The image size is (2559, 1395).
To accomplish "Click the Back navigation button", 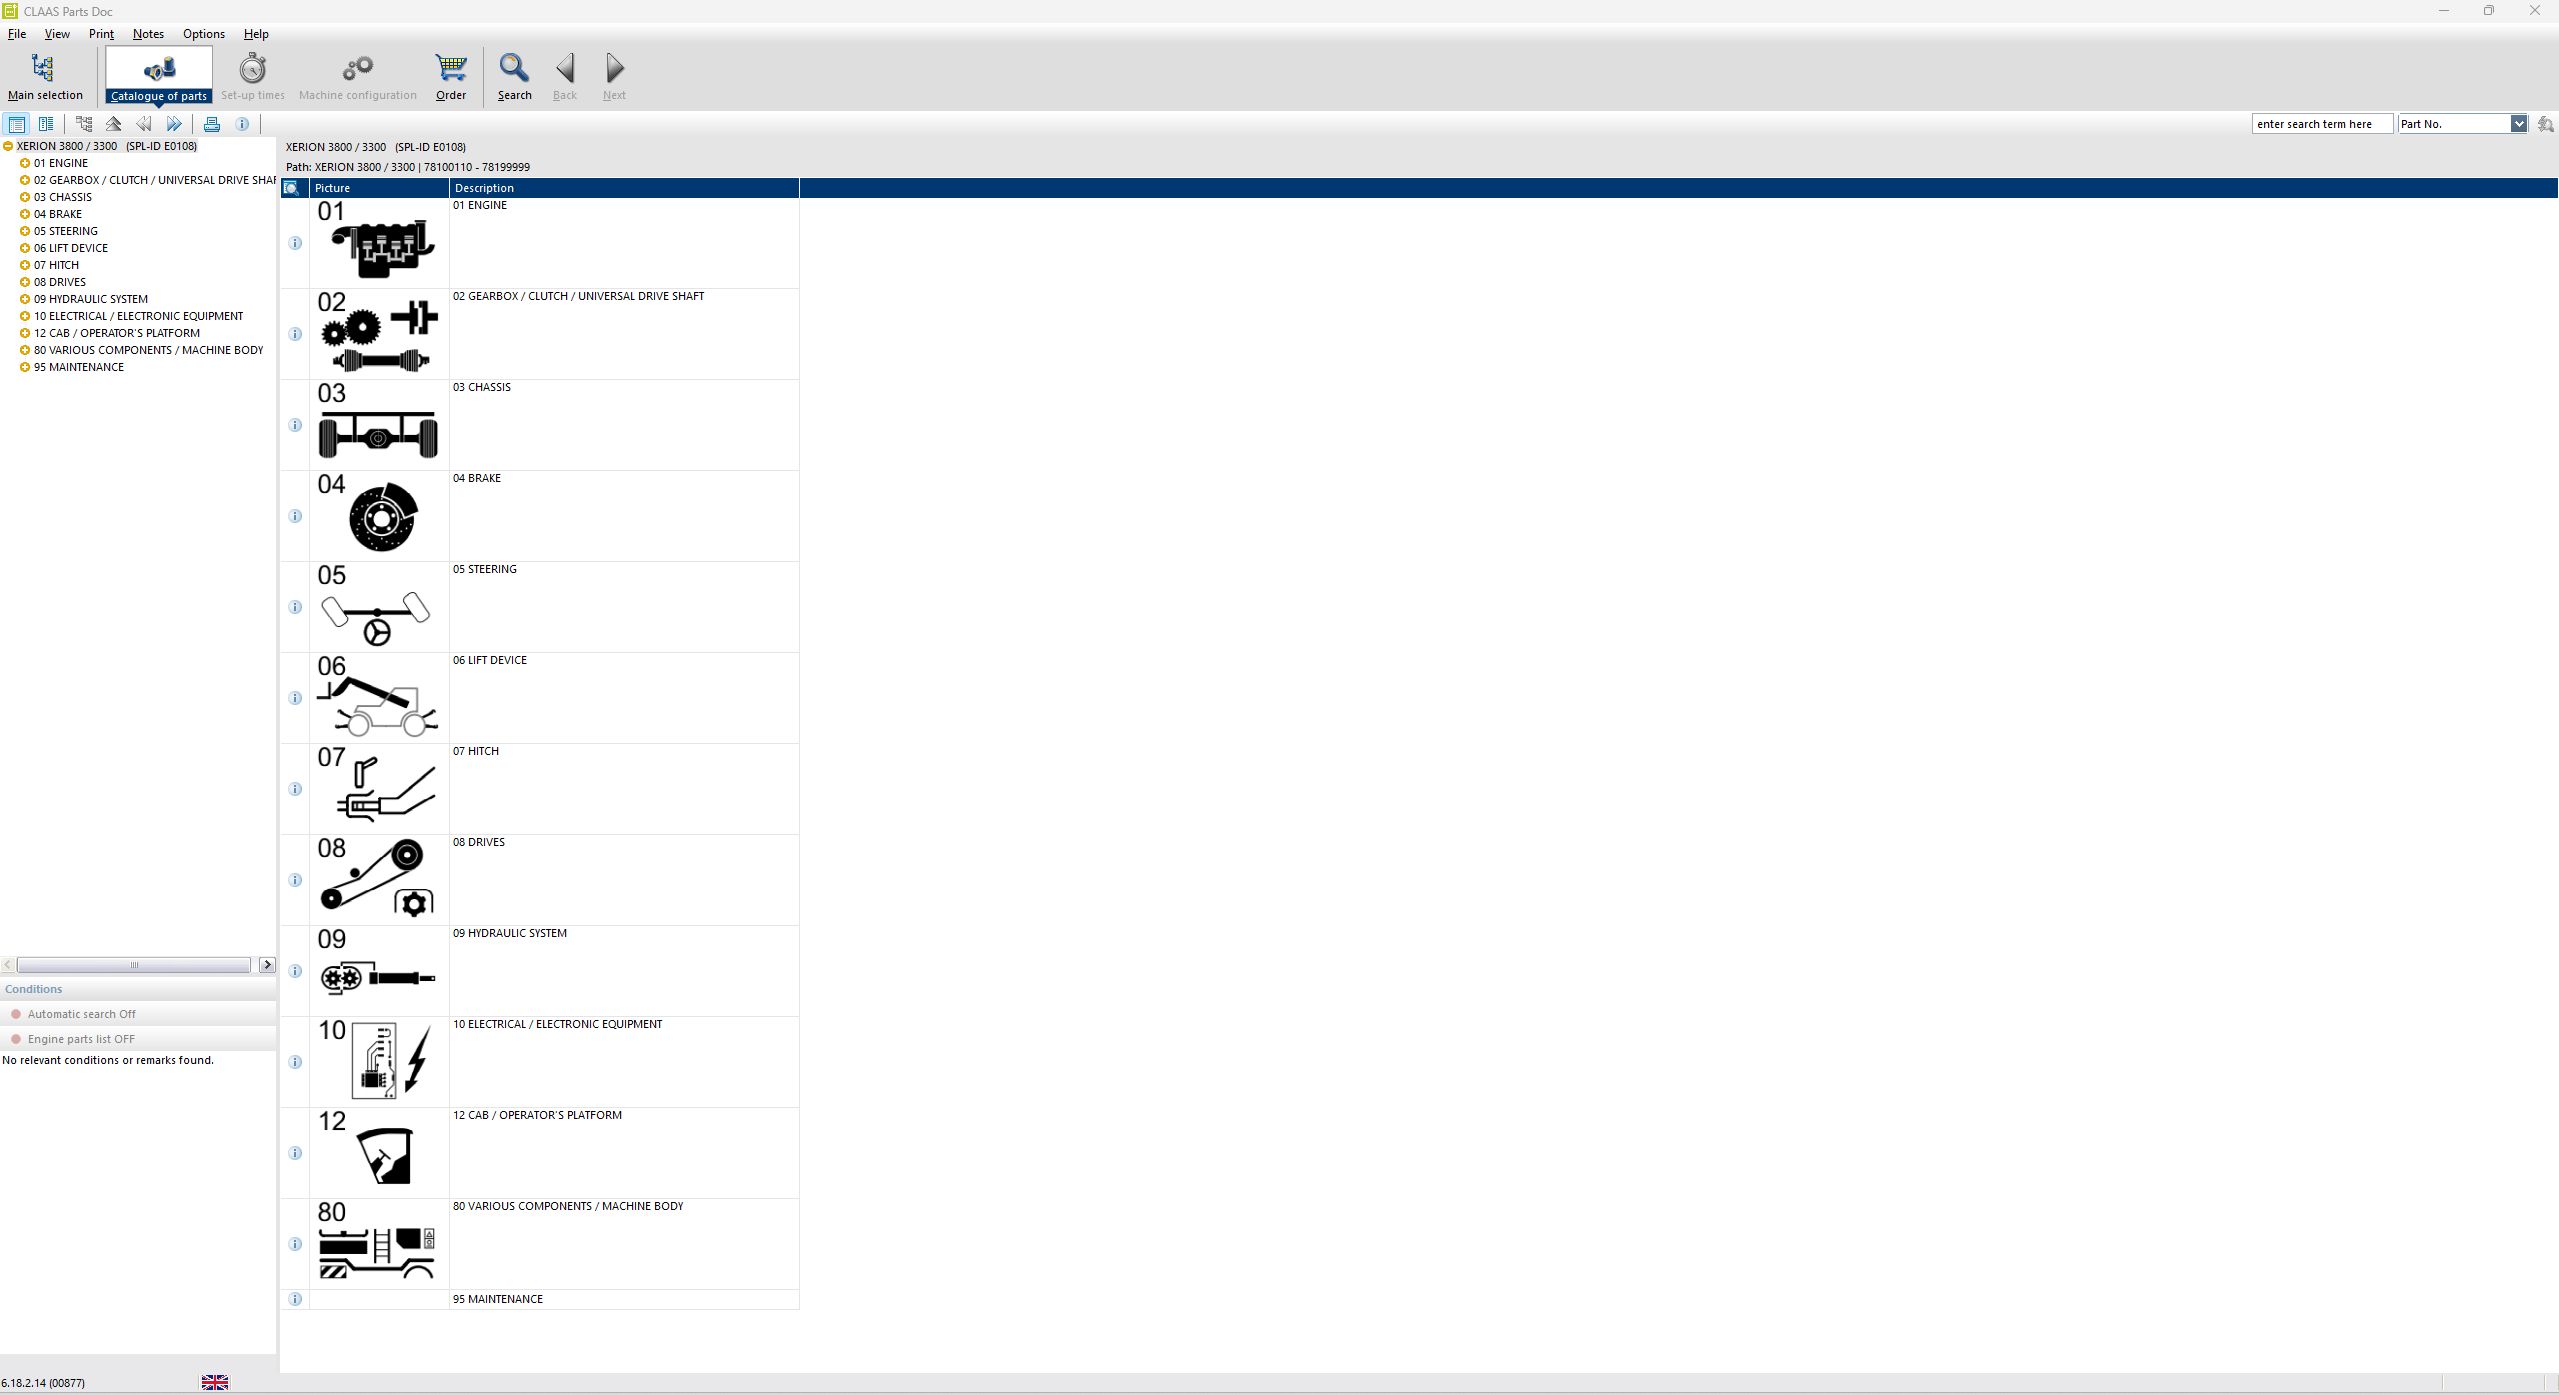I will [564, 75].
